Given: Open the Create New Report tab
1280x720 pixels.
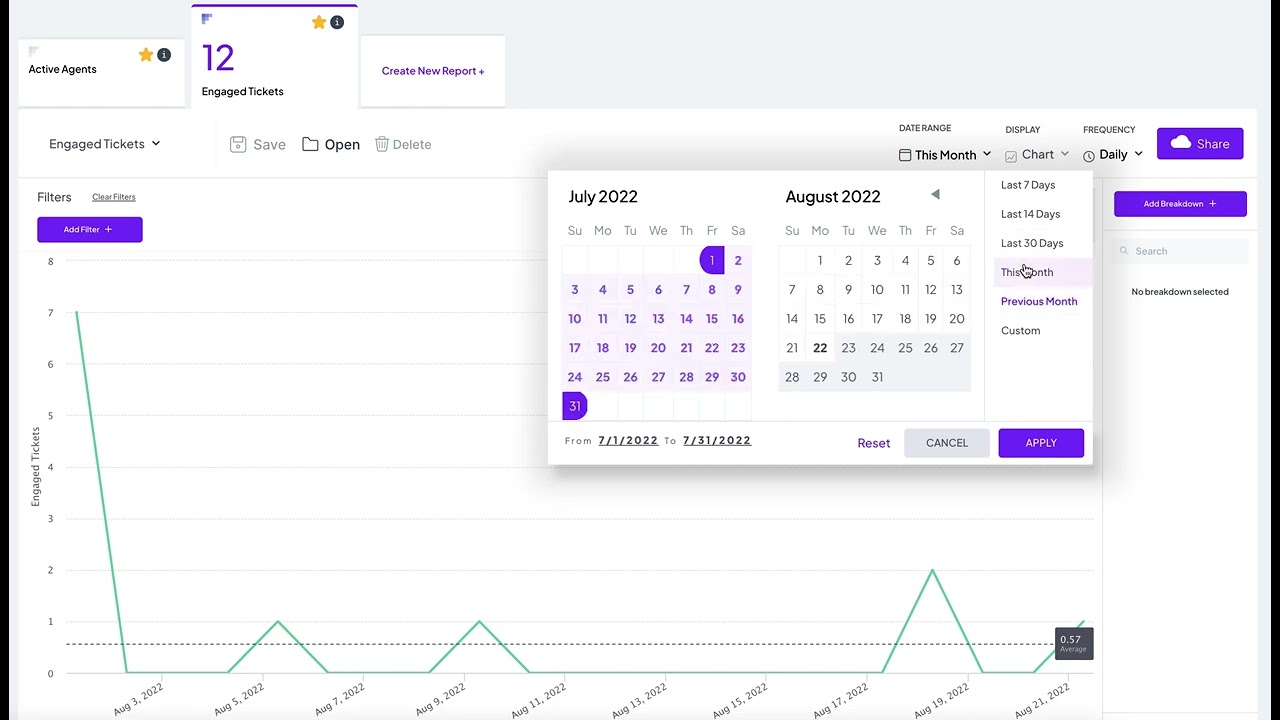Looking at the screenshot, I should tap(433, 71).
